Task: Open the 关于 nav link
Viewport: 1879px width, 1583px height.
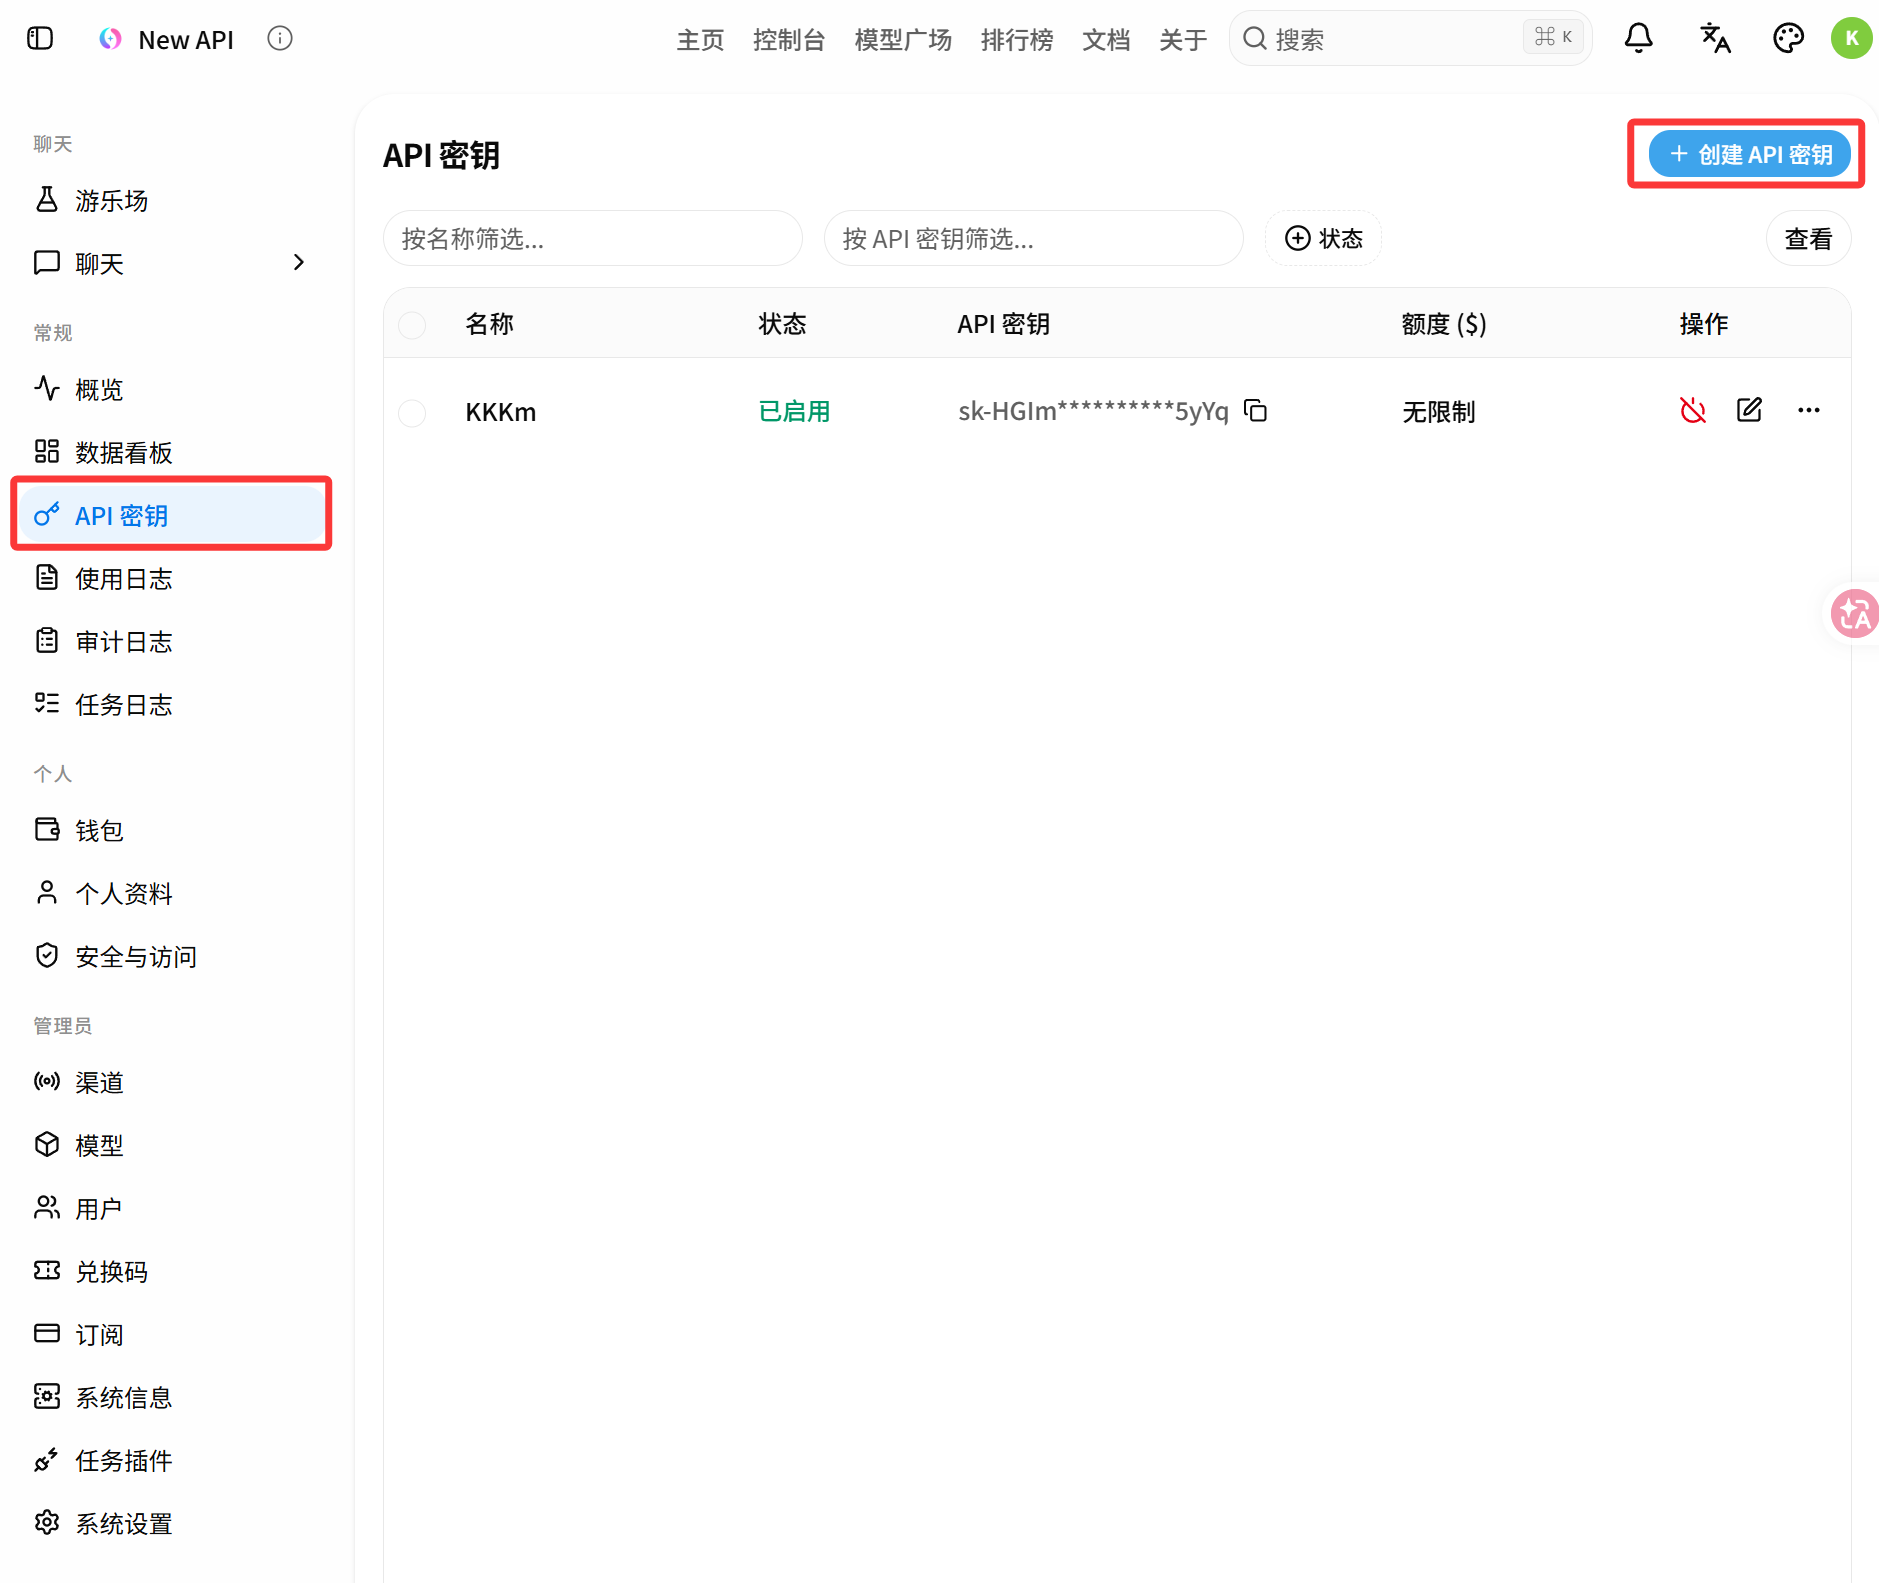Action: tap(1183, 39)
